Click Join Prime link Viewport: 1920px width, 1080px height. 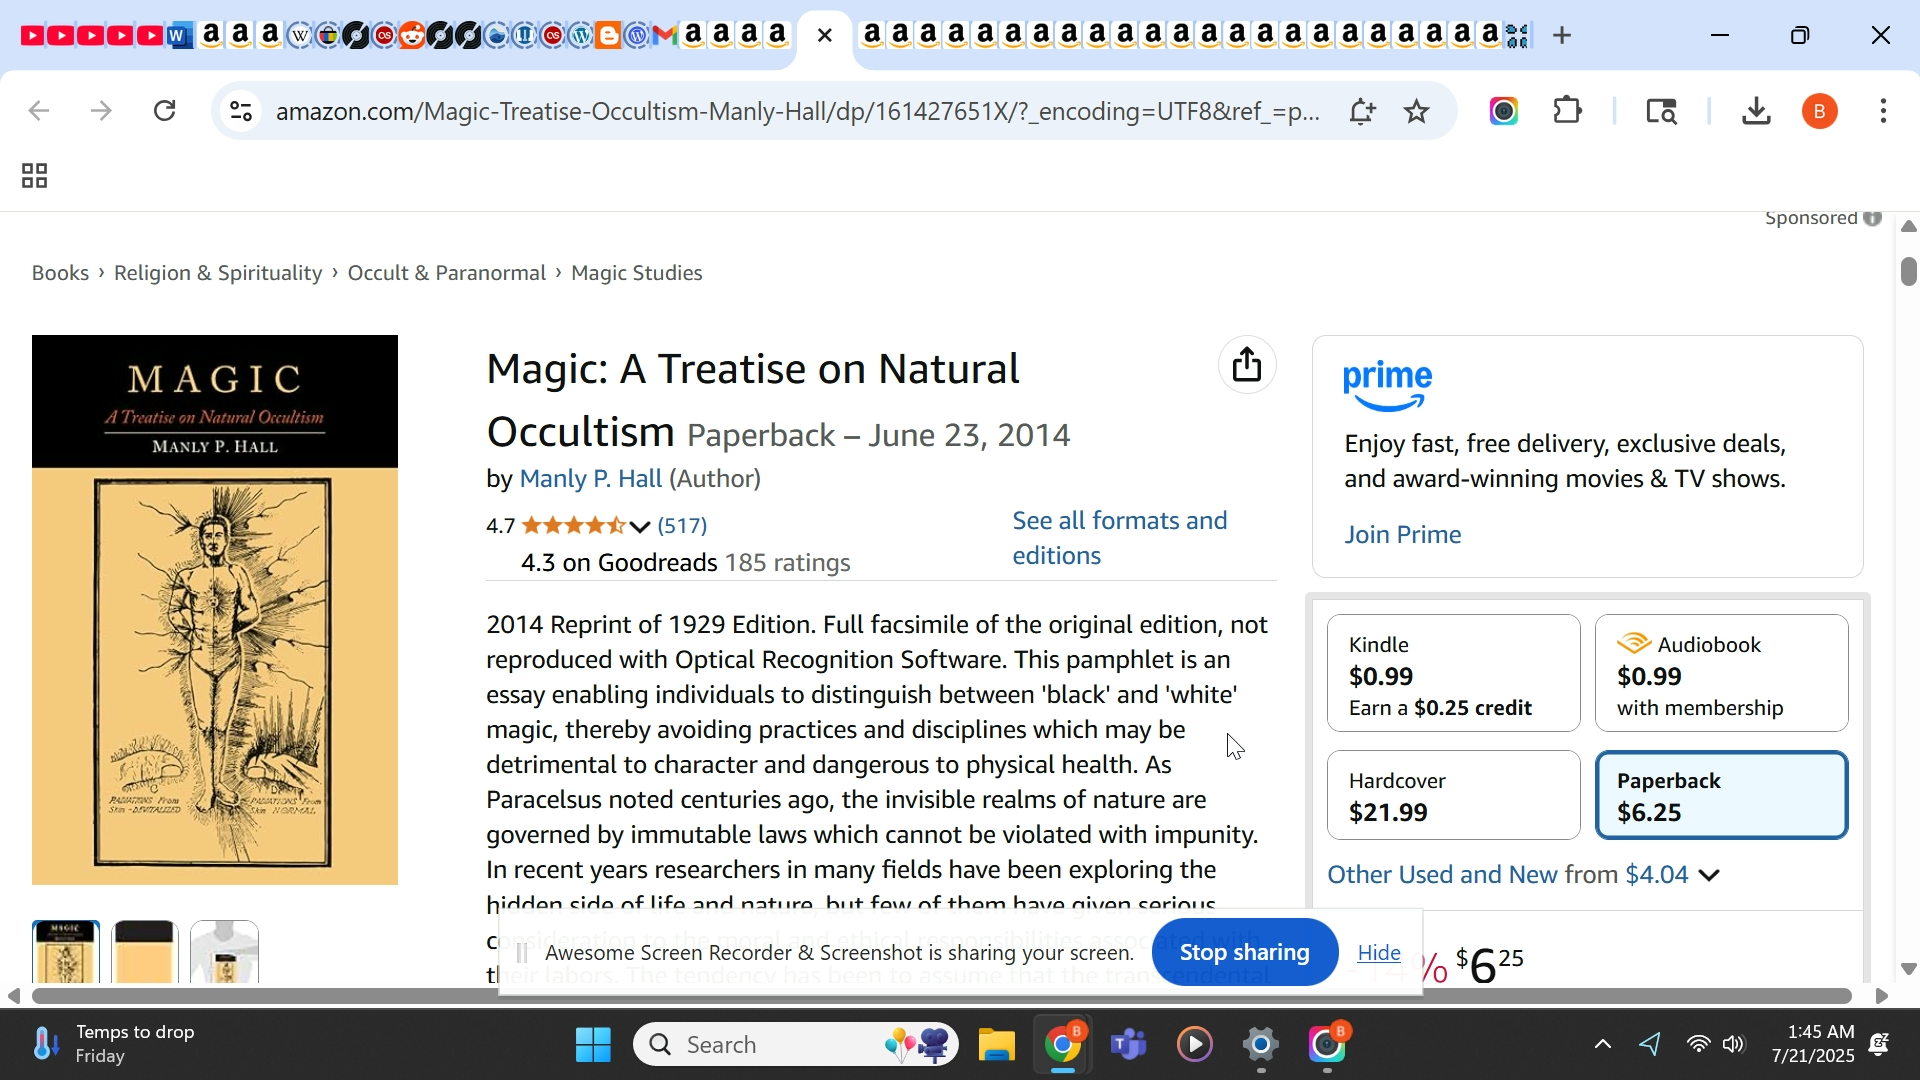(x=1403, y=535)
